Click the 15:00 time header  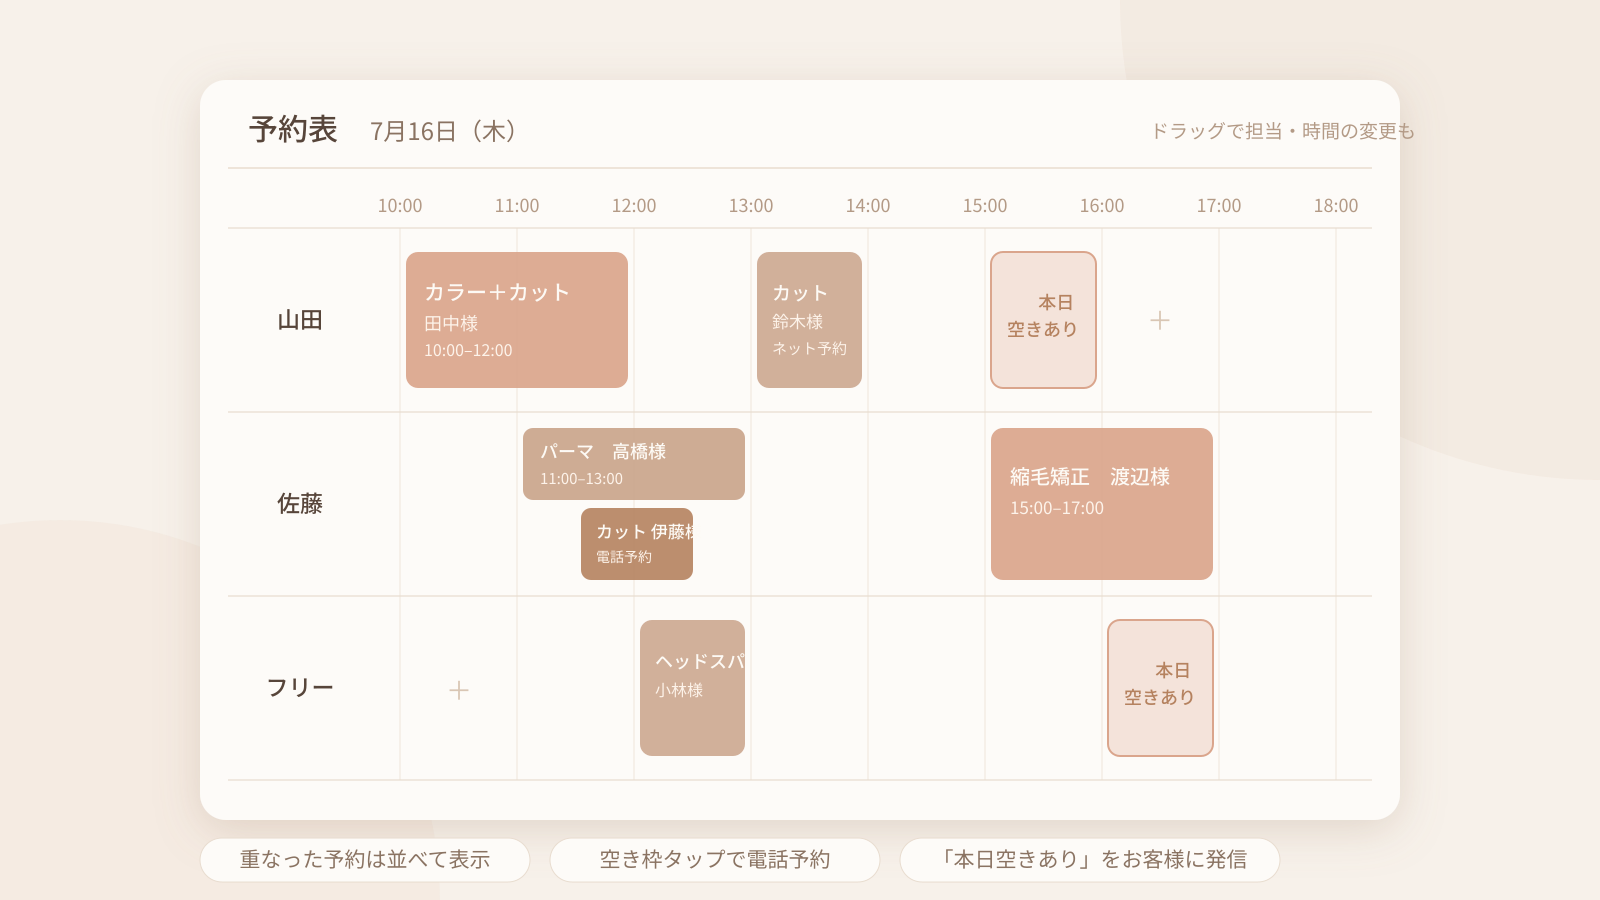point(985,206)
